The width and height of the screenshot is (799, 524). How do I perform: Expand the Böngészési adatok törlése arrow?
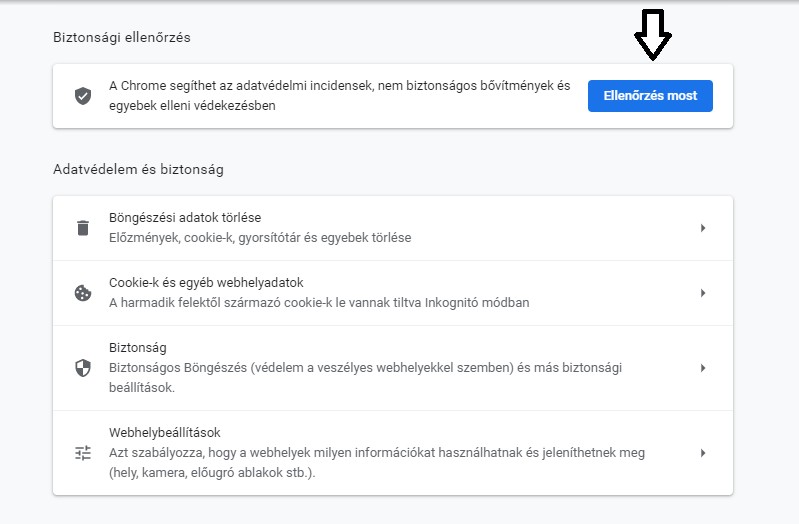pyautogui.click(x=703, y=228)
